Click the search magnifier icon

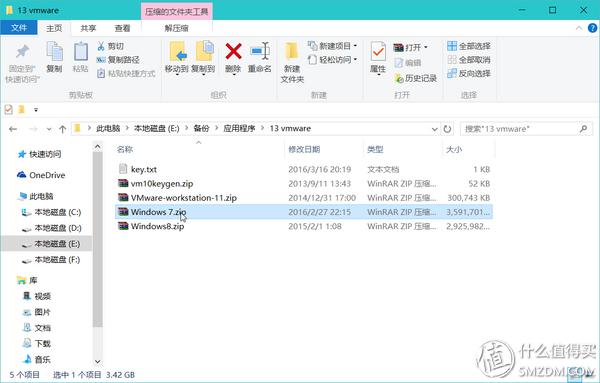click(584, 129)
